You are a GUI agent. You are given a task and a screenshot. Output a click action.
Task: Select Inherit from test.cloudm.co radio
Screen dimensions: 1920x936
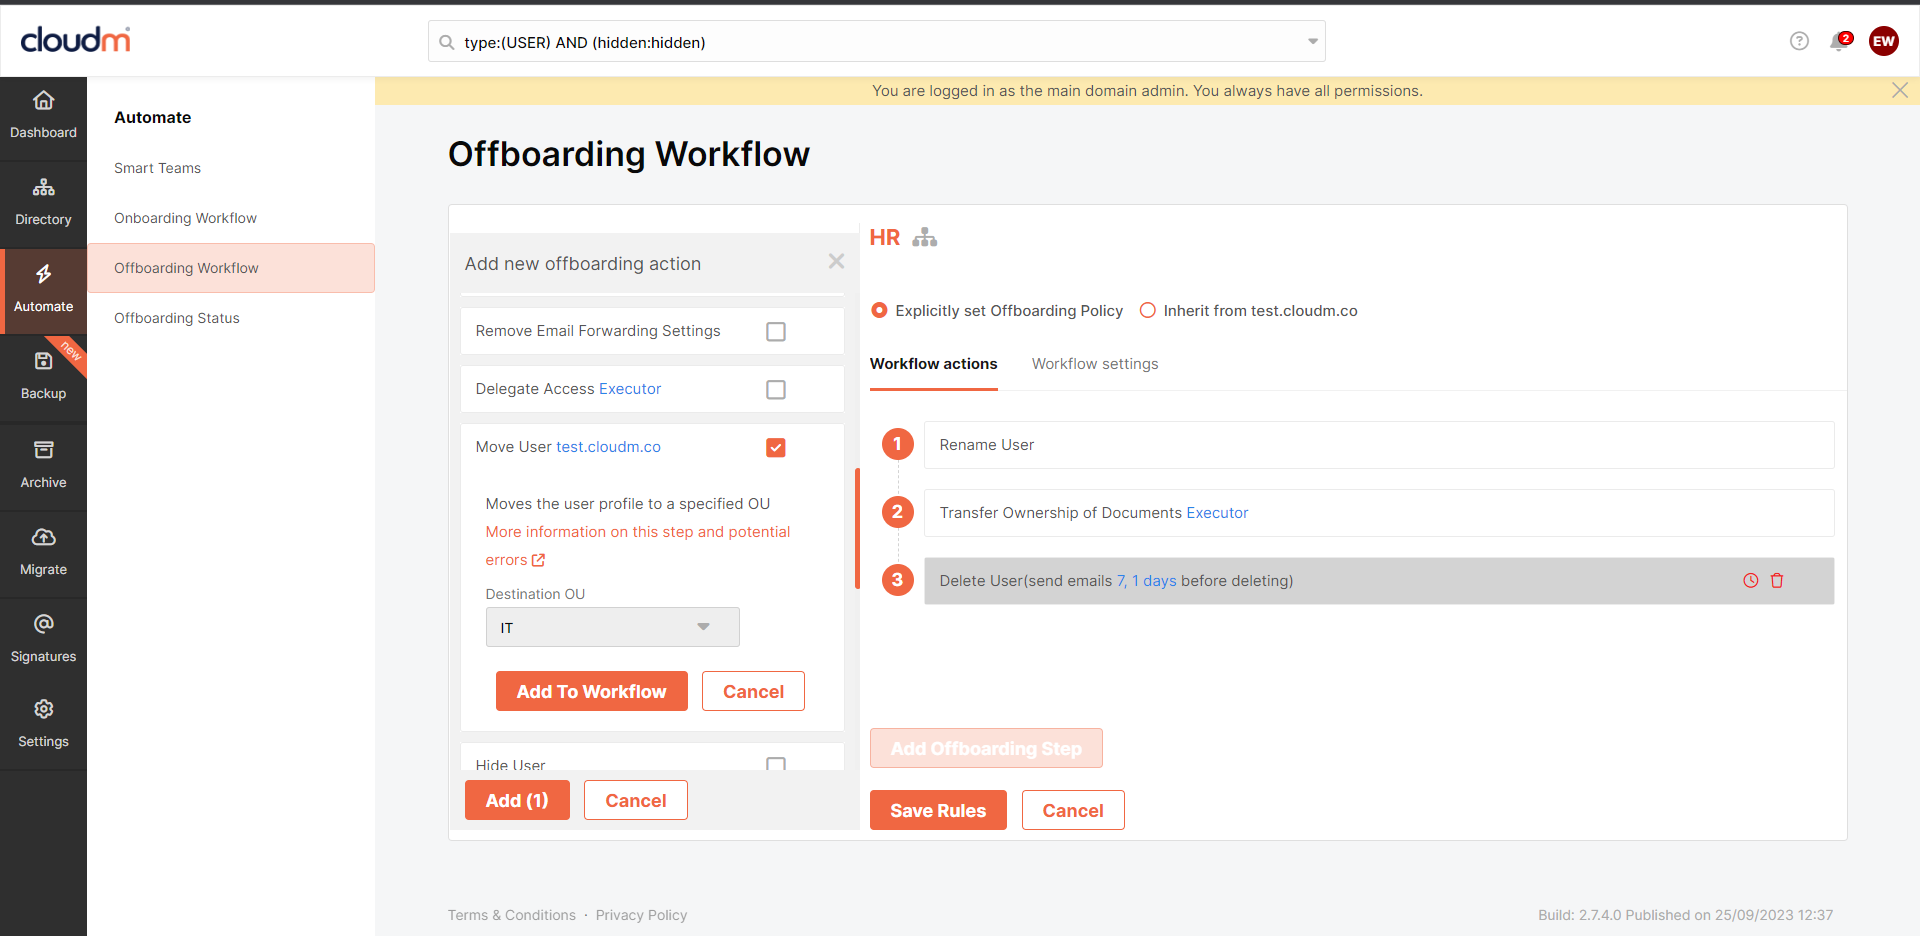tap(1148, 310)
